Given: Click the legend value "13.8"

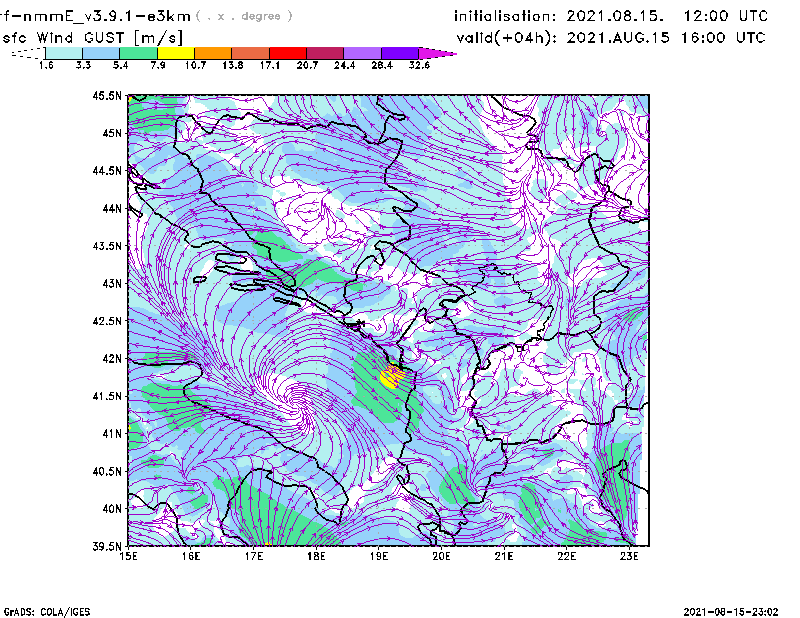Looking at the screenshot, I should click(x=233, y=65).
